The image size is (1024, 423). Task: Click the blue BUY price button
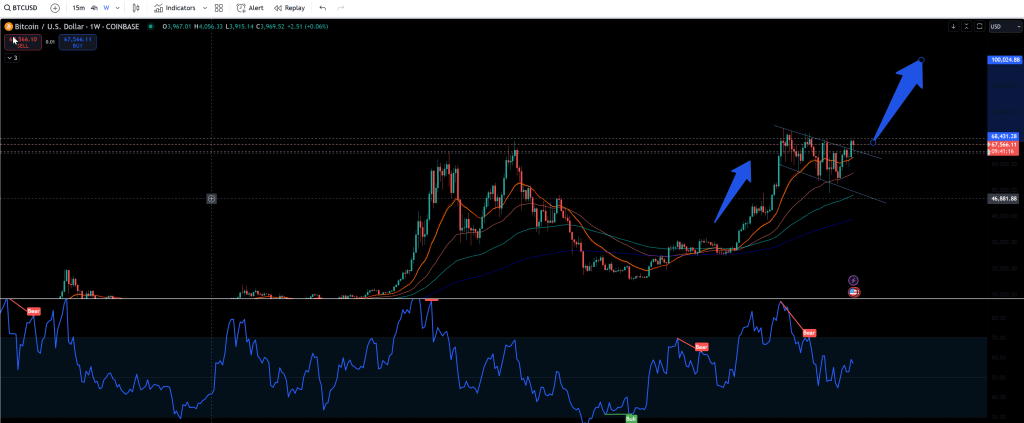[x=78, y=42]
